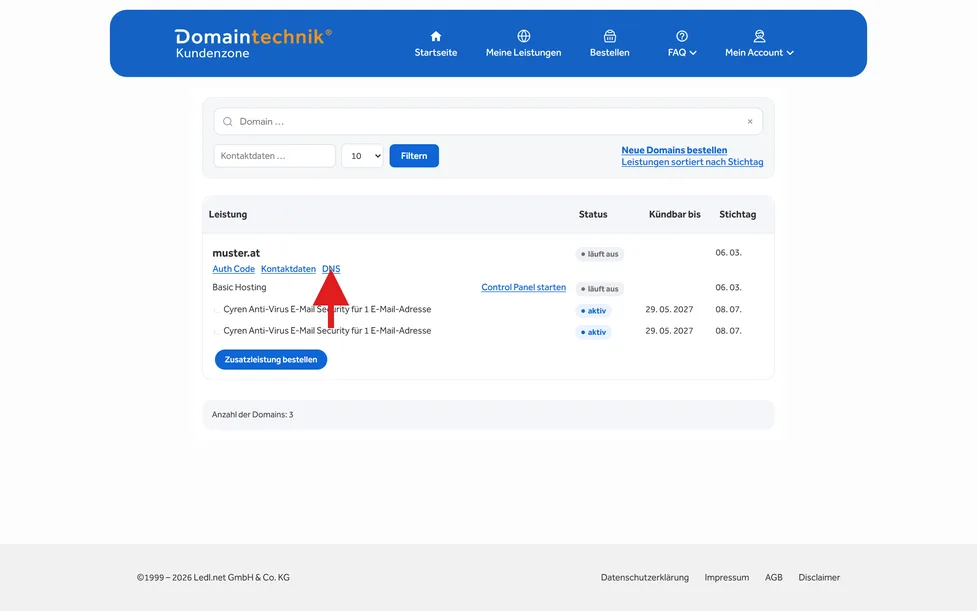This screenshot has height=611, width=977.
Task: Click the 06. 03. Stichtag of muster.at
Action: (728, 253)
